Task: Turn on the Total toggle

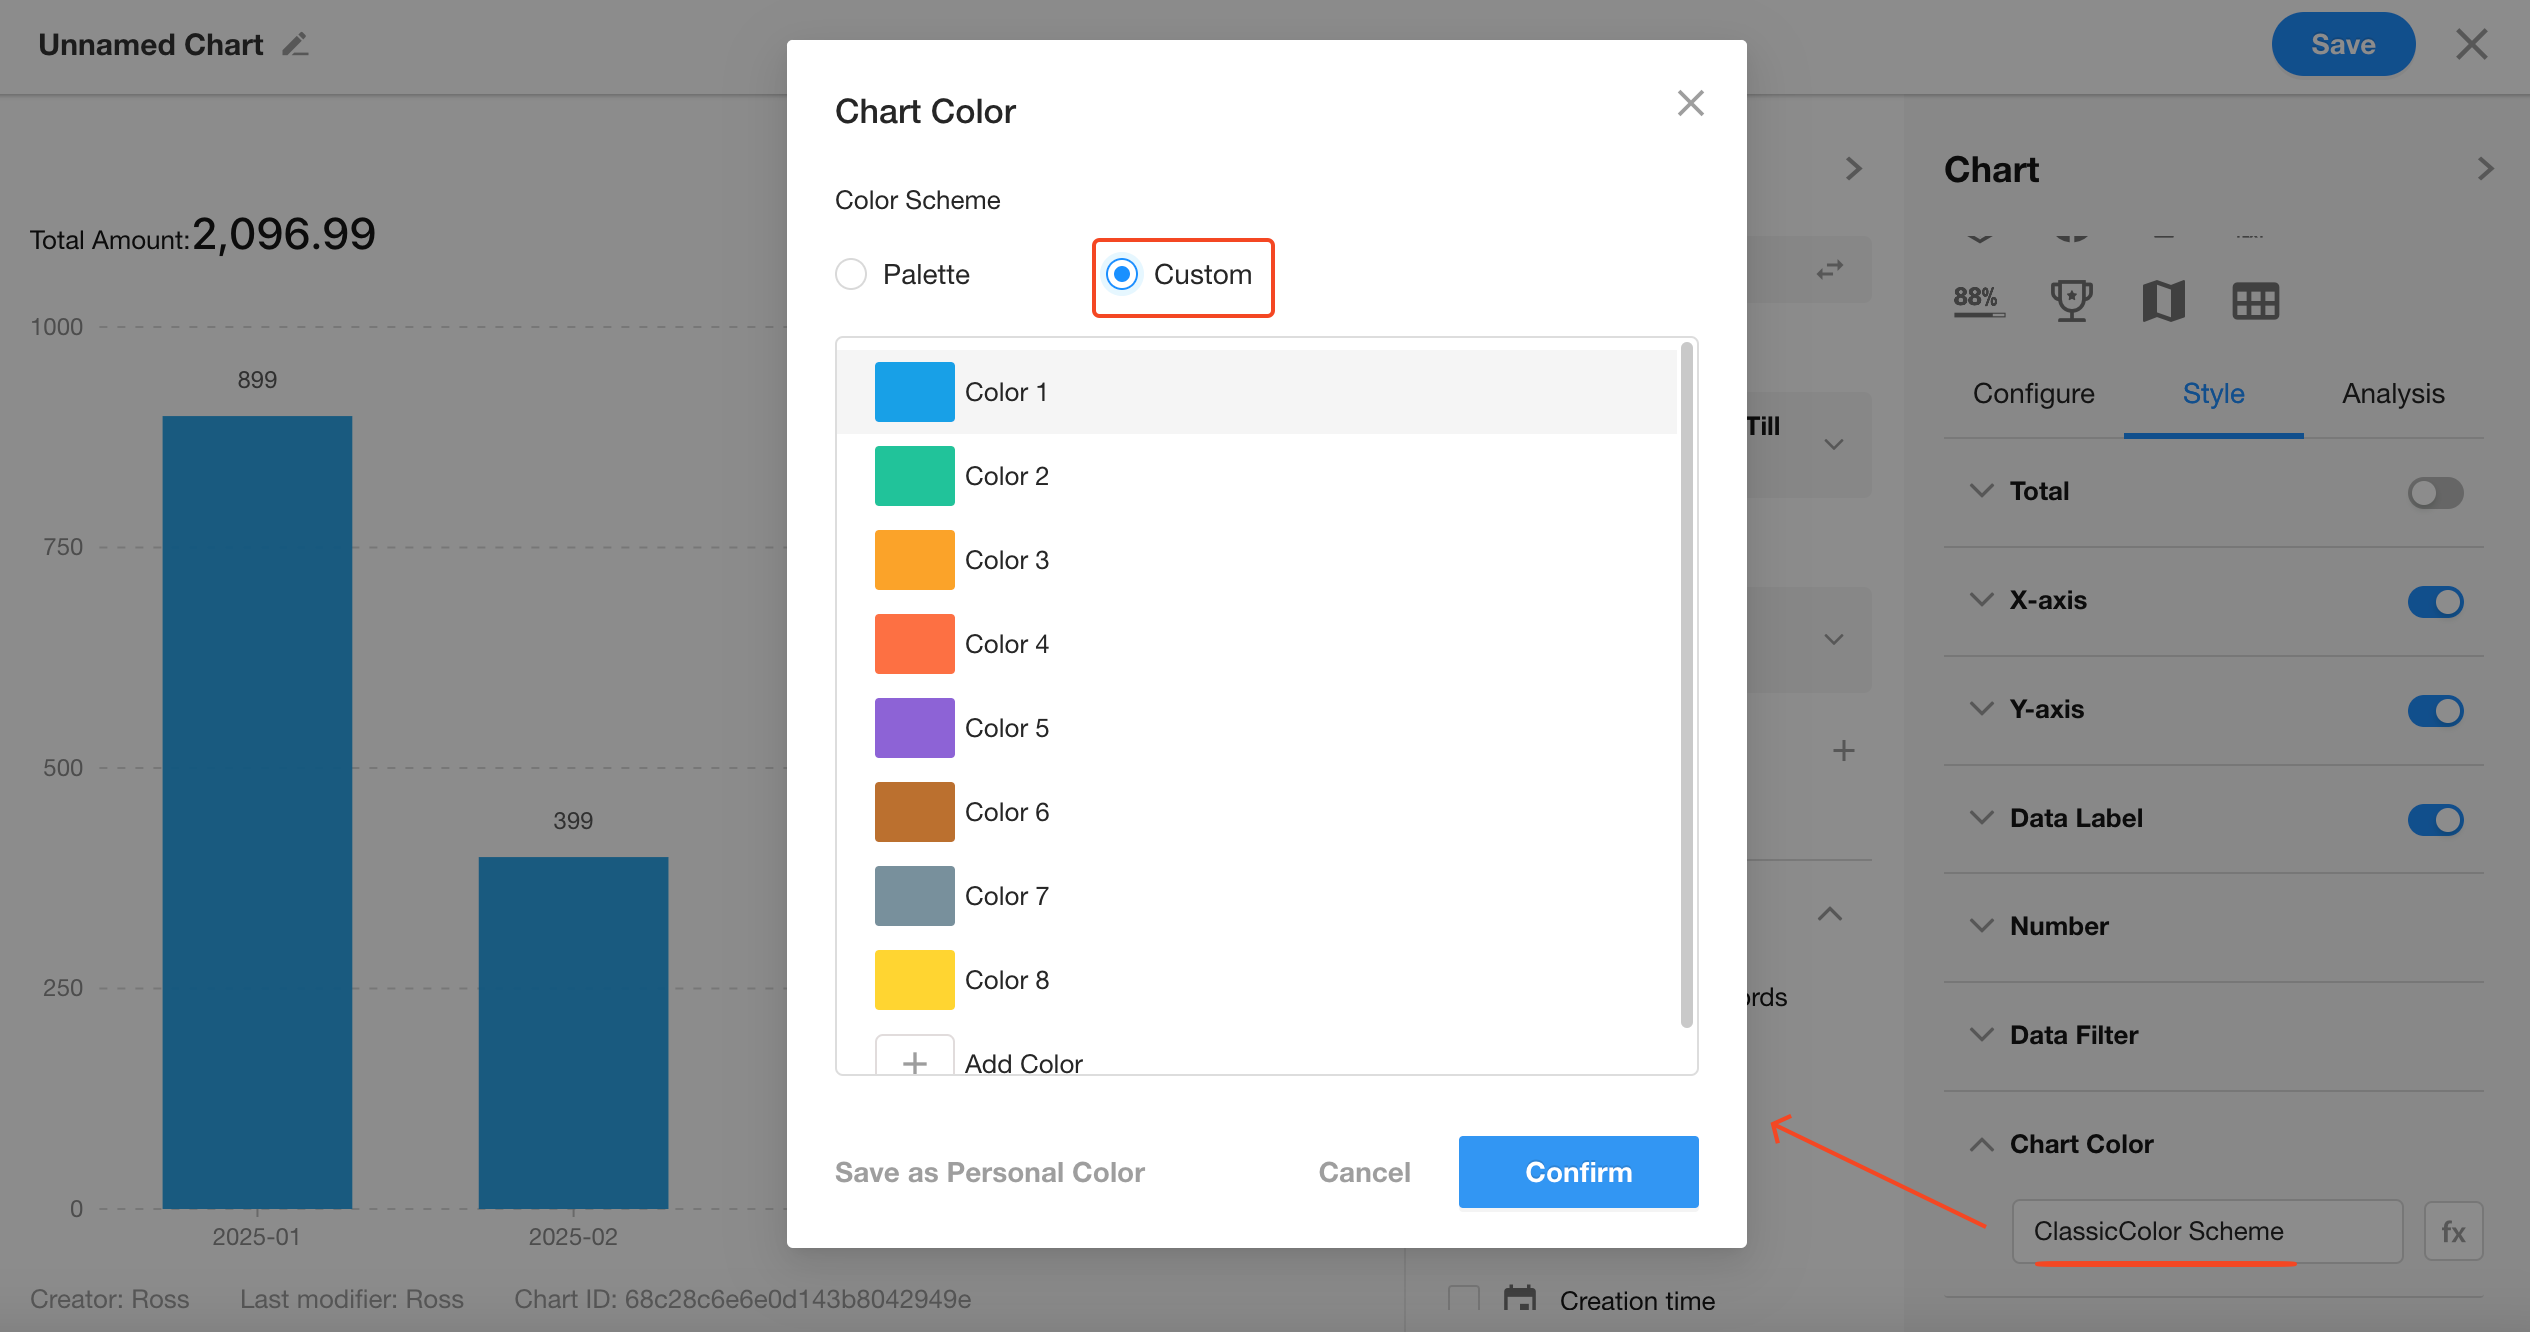Action: (x=2435, y=492)
